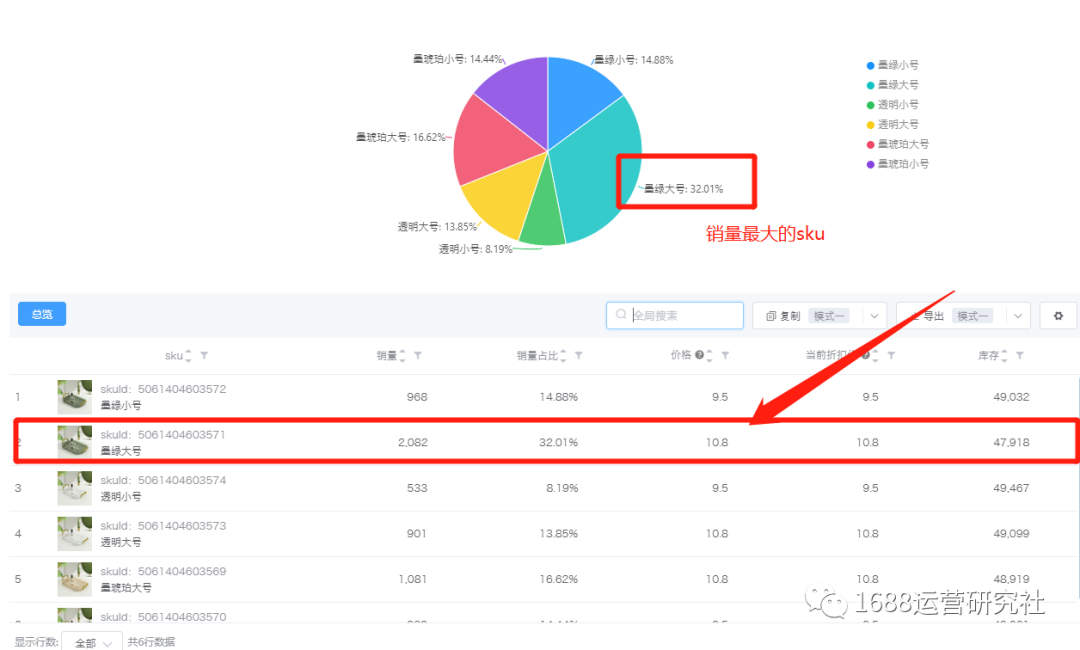Click the 导出 button
Image resolution: width=1080 pixels, height=650 pixels.
[x=935, y=314]
